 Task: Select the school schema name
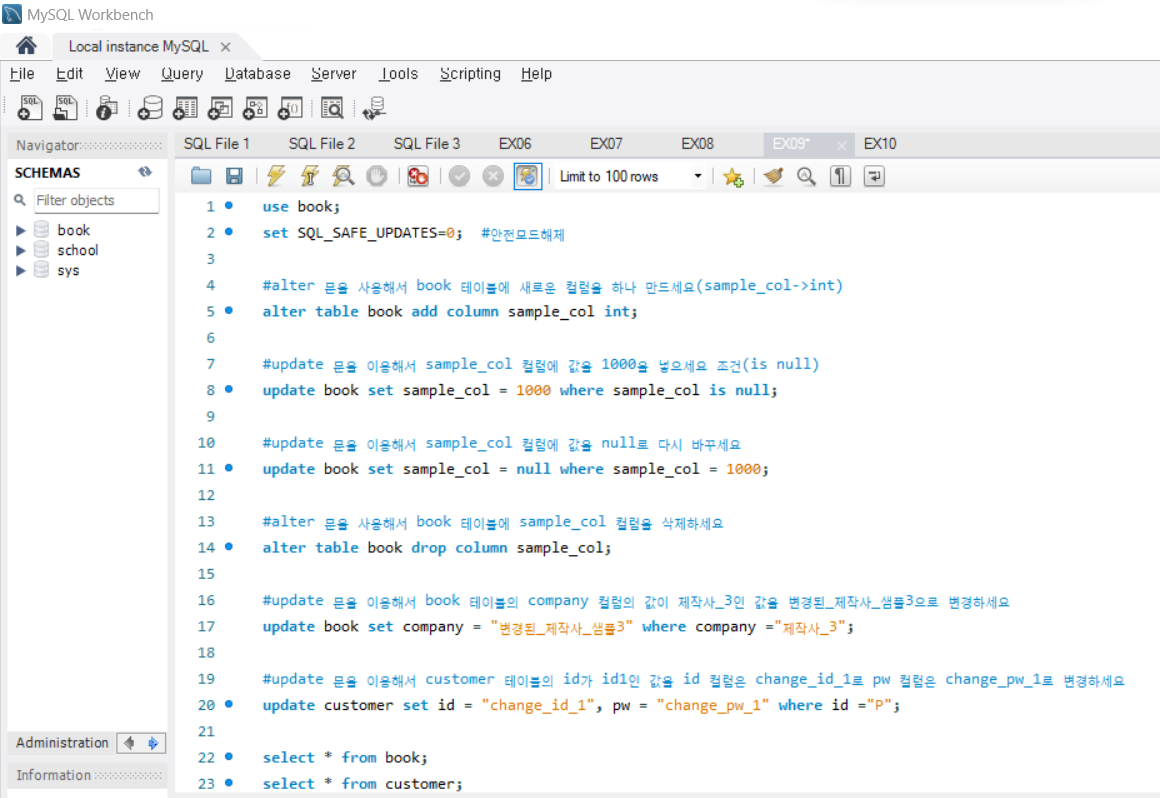pos(78,250)
